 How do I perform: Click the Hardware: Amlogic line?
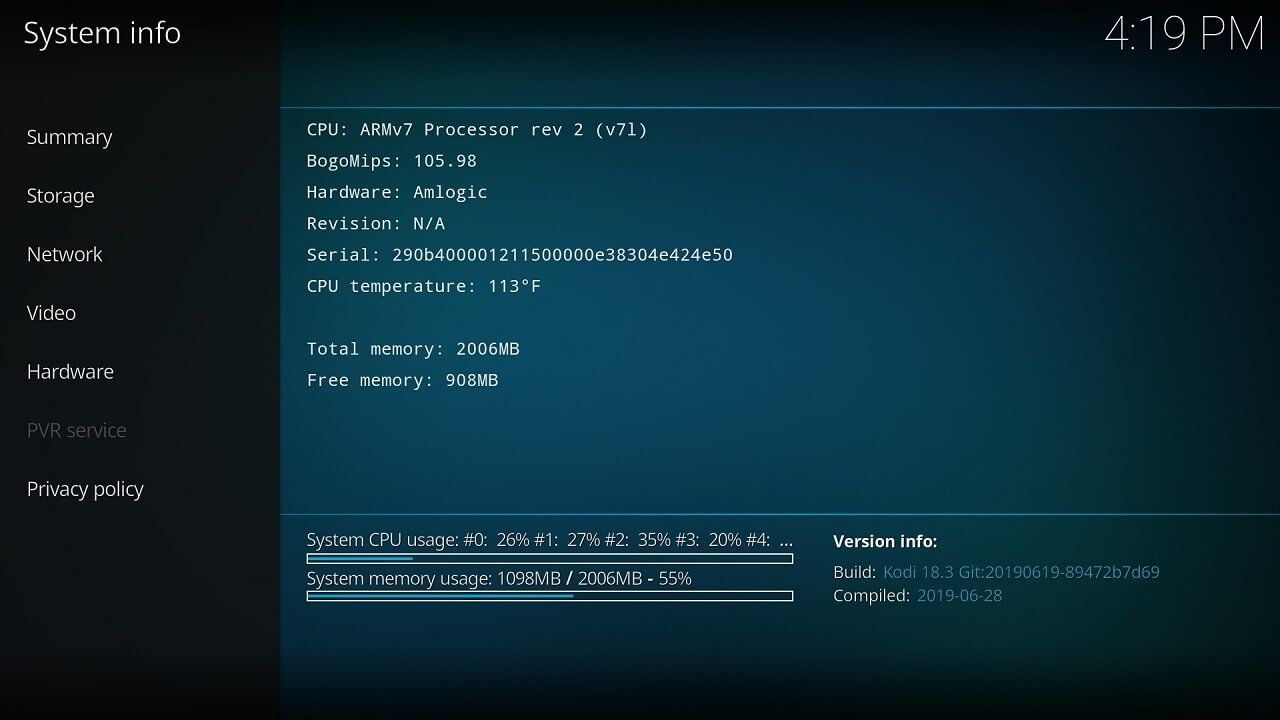pyautogui.click(x=396, y=192)
